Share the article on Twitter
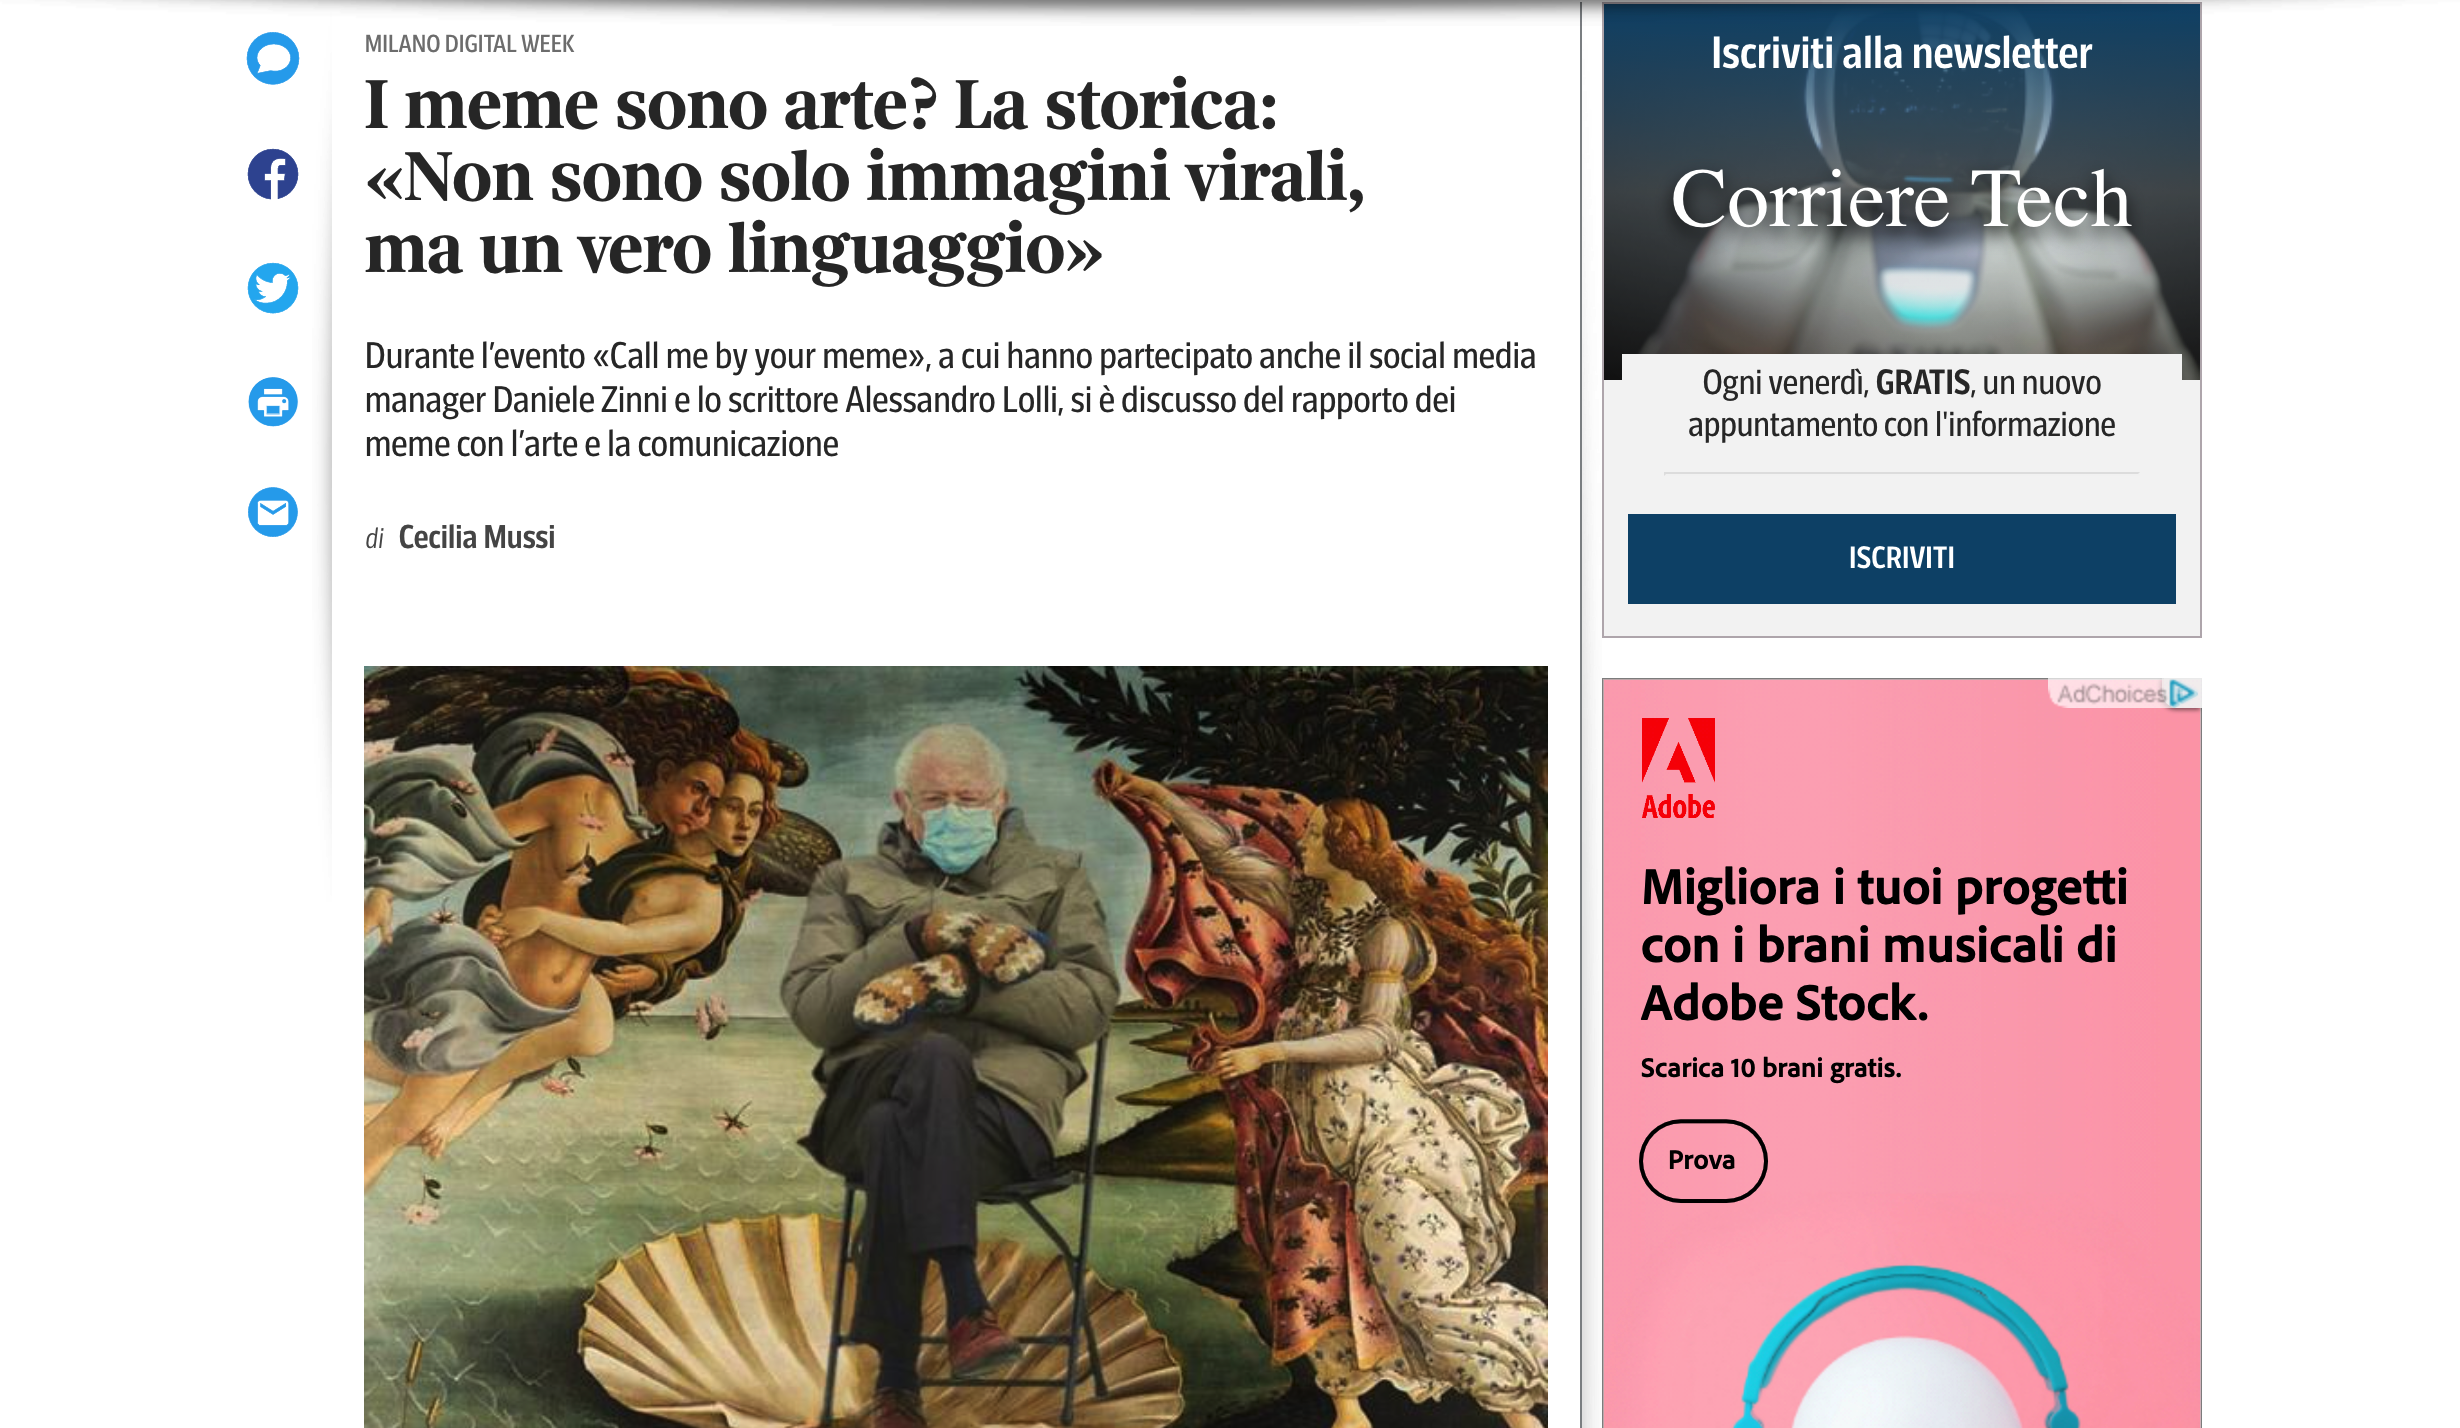 click(x=273, y=288)
